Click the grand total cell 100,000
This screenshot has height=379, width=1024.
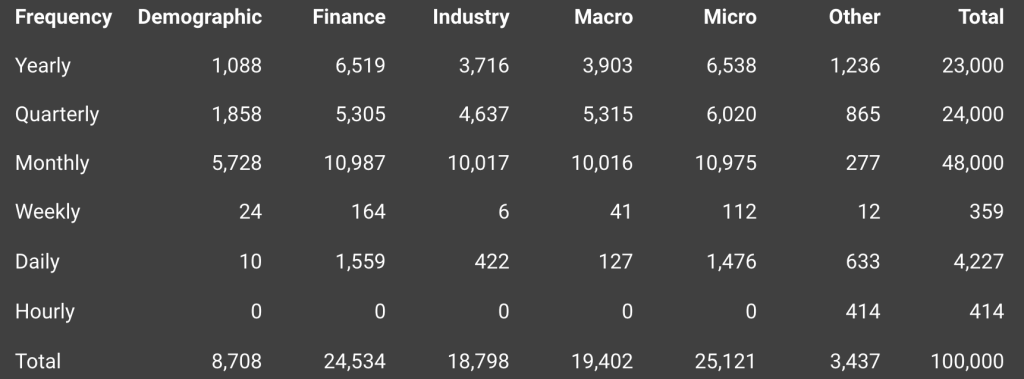[x=967, y=361]
